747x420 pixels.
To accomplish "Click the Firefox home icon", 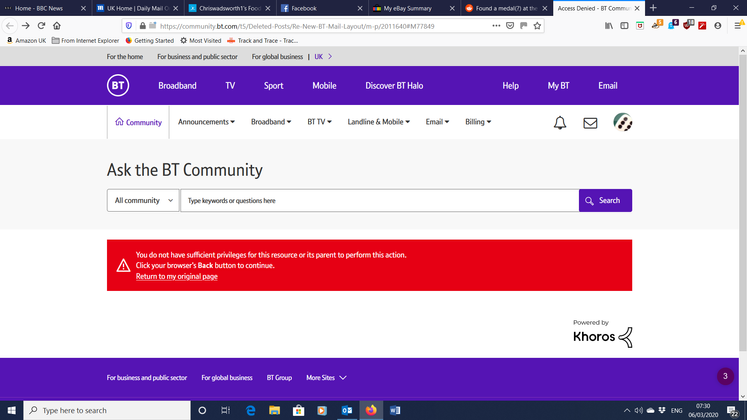I will [x=57, y=25].
